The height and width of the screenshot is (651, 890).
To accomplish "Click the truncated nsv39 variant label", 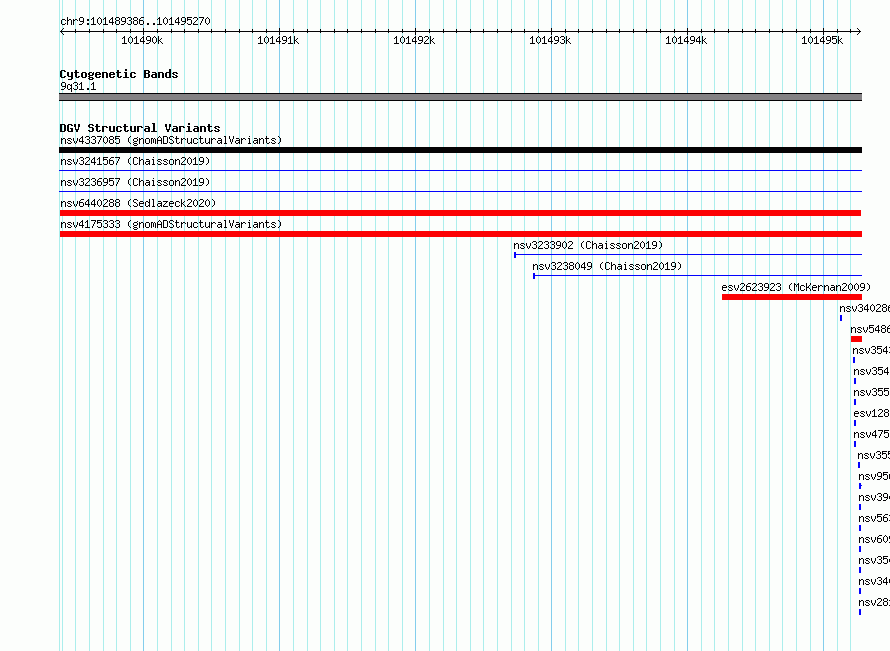I will tap(874, 497).
